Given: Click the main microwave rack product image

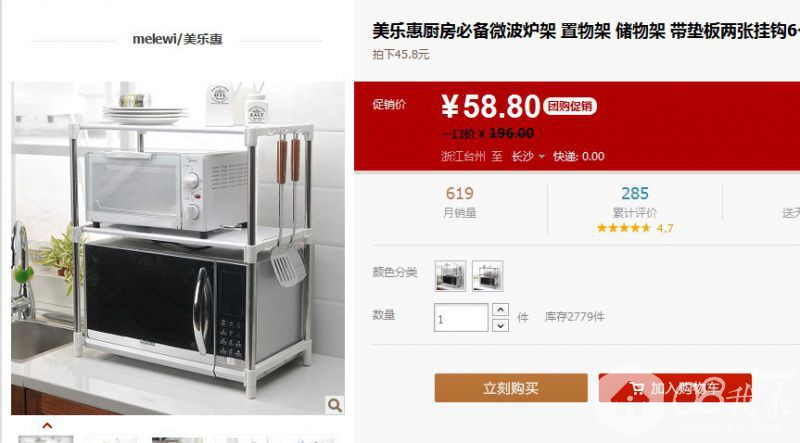Looking at the screenshot, I should pos(178,248).
